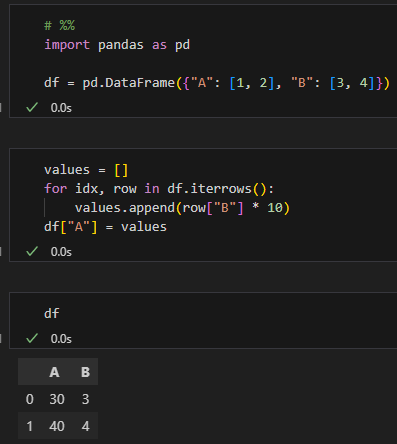Viewport: 397px width, 444px height.
Task: Click the 'import pandas as pd' line
Action: [x=117, y=45]
